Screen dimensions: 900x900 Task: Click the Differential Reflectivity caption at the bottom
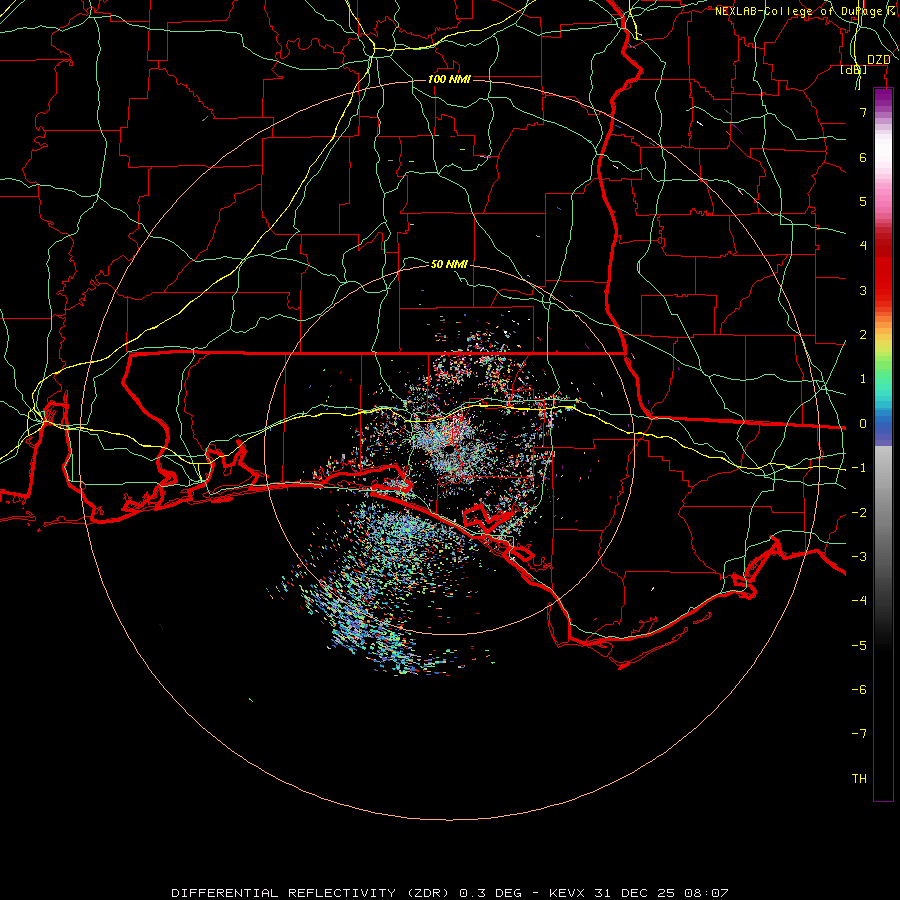(x=450, y=893)
